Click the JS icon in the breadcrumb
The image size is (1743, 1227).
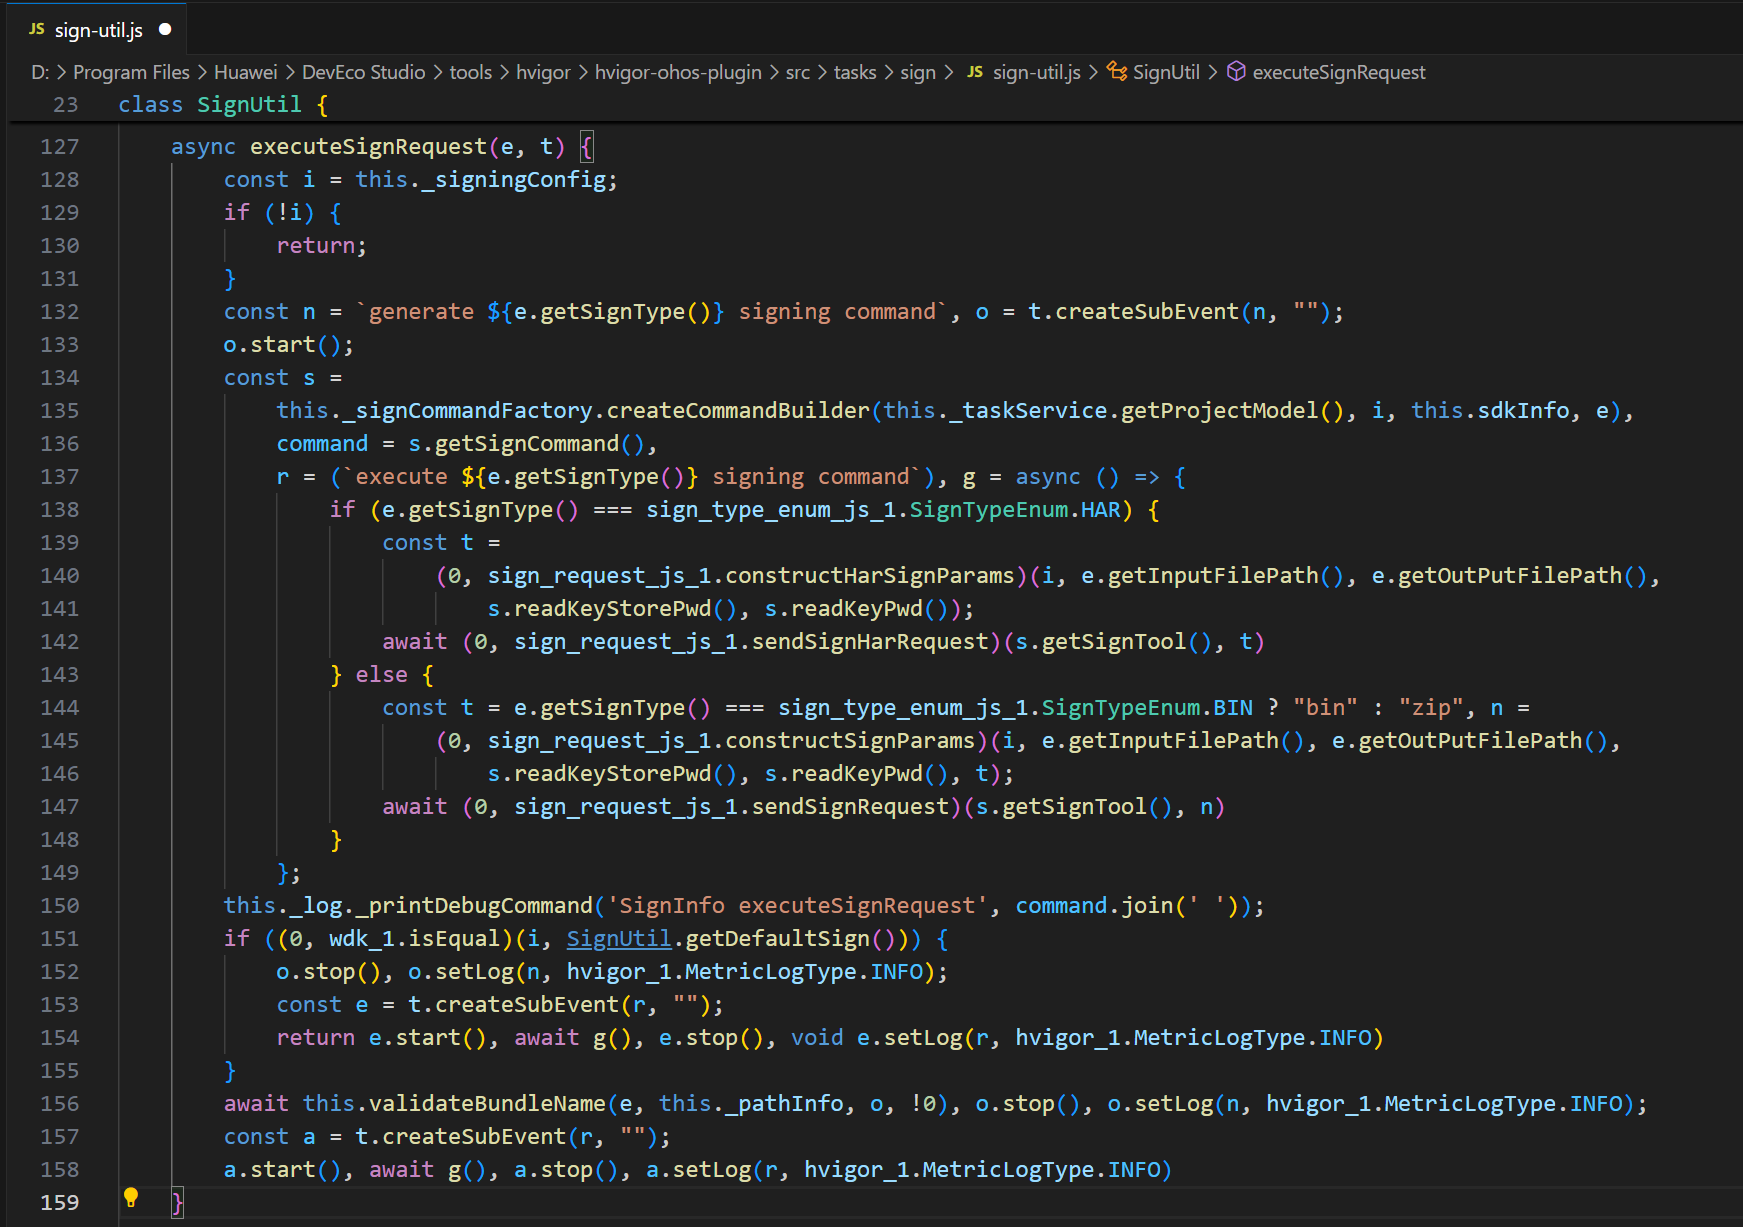click(x=975, y=72)
